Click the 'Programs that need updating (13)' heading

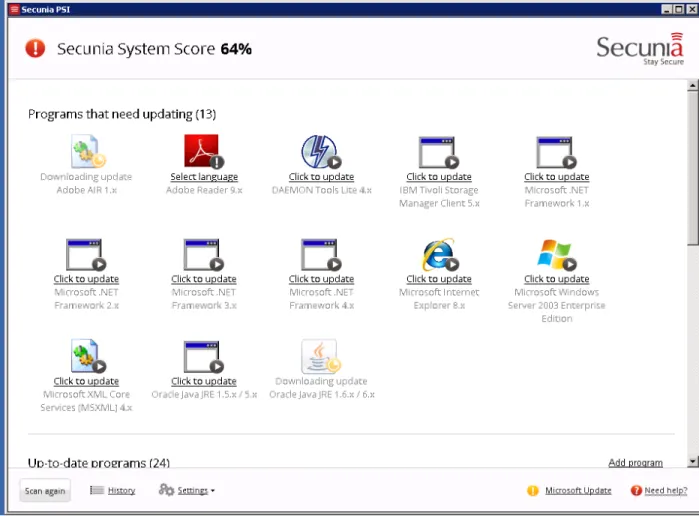pos(122,114)
